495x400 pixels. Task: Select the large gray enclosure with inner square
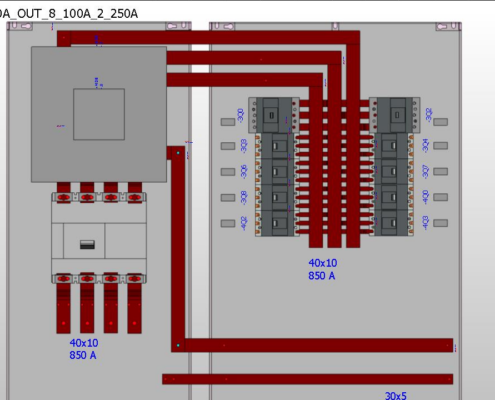(x=99, y=114)
